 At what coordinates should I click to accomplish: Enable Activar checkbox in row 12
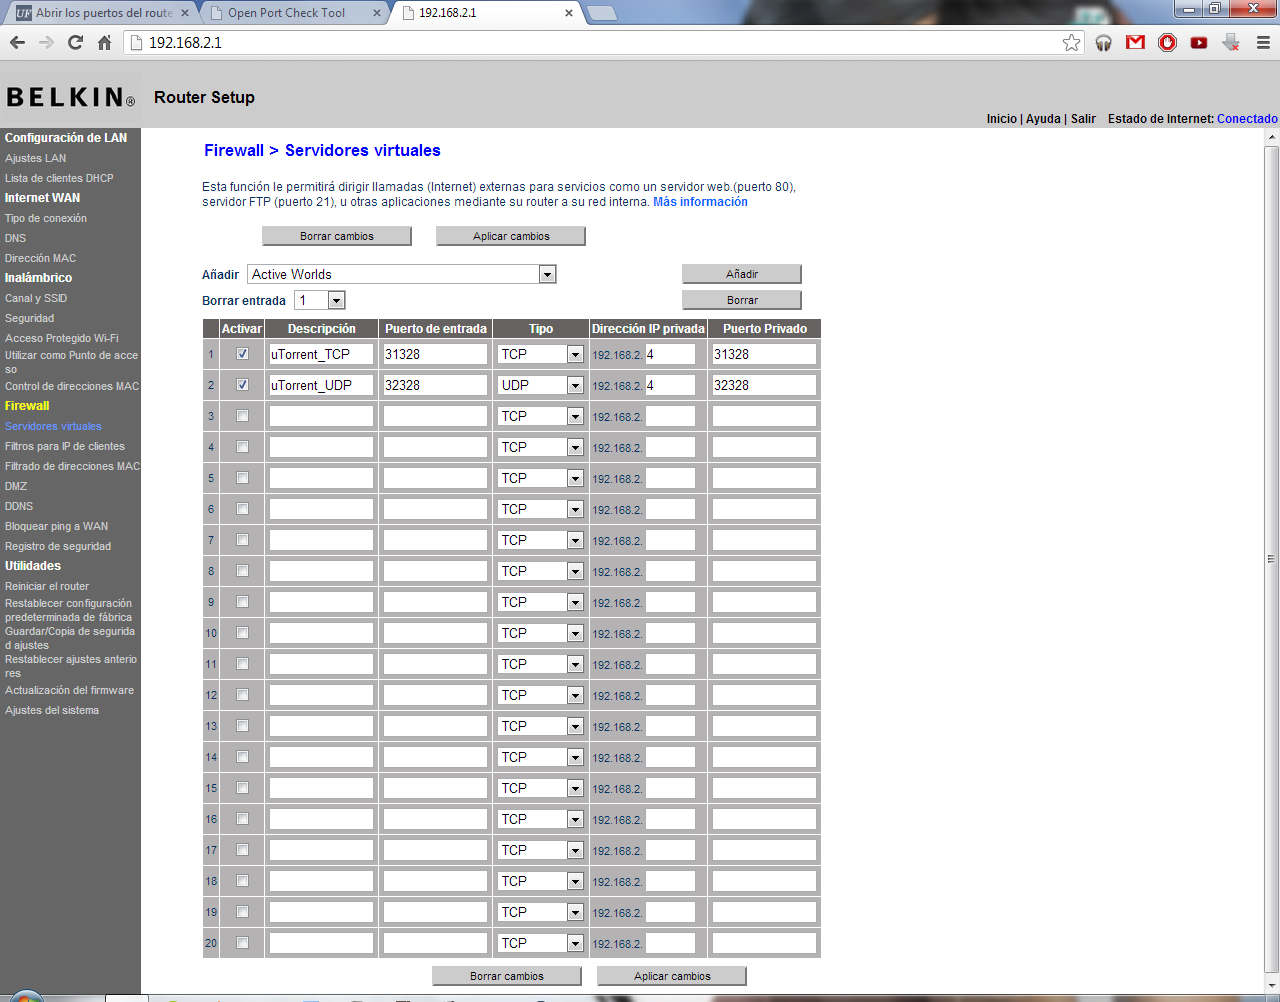click(x=242, y=695)
